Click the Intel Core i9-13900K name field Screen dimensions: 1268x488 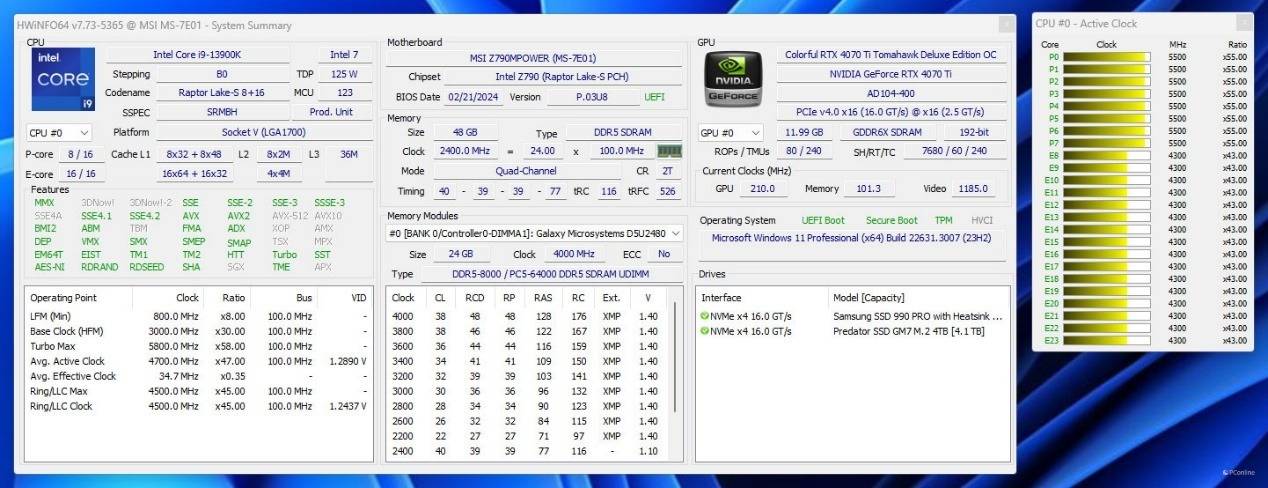198,55
